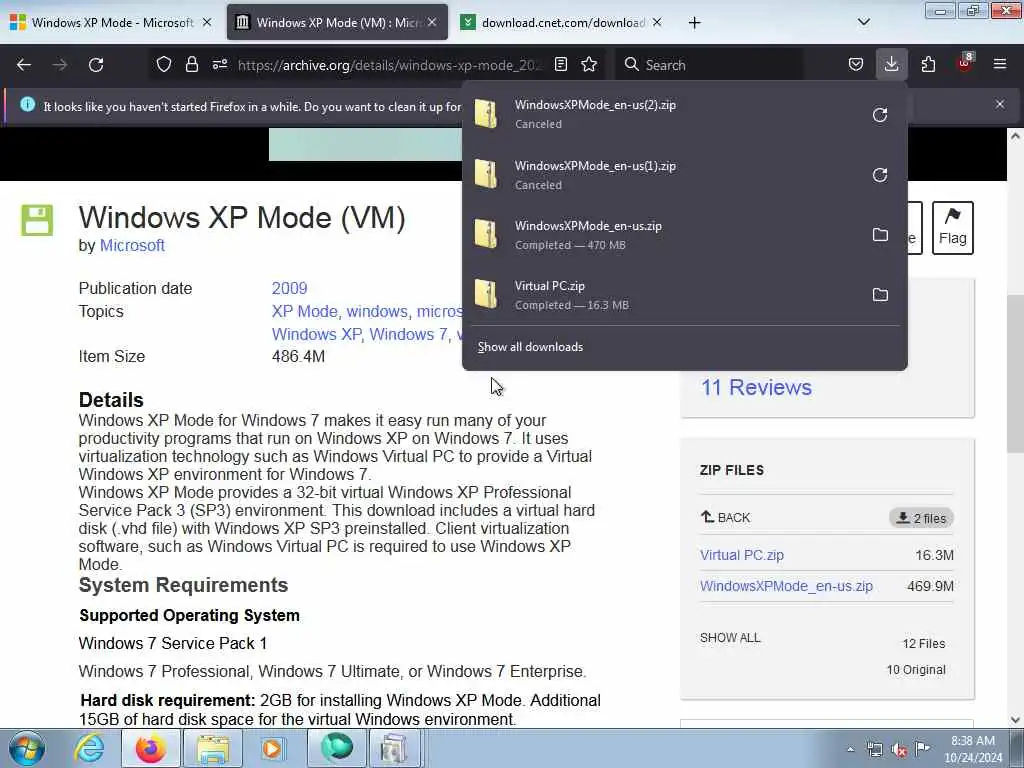This screenshot has width=1024, height=768.
Task: Expand the list all tabs chevron
Action: point(863,22)
